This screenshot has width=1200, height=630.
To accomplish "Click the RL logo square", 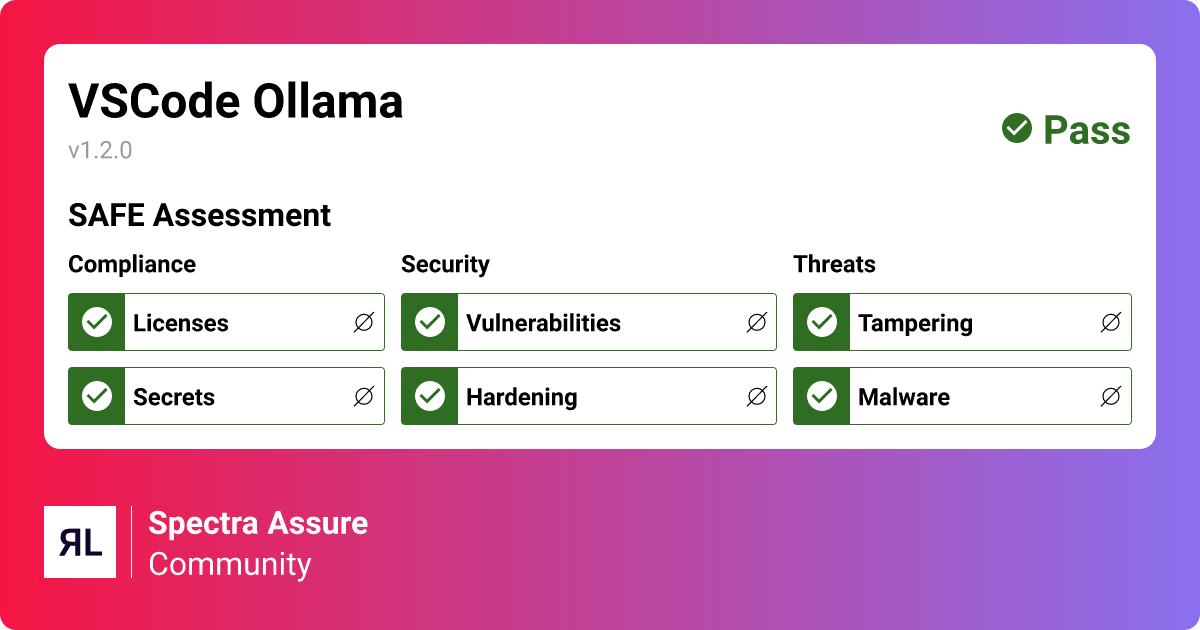I will click(x=80, y=542).
